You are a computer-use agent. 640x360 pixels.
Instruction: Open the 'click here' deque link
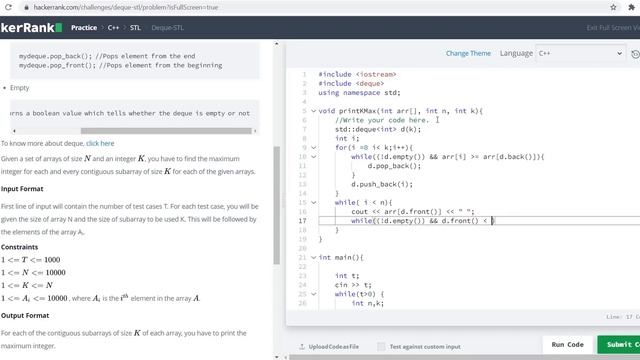click(x=100, y=143)
